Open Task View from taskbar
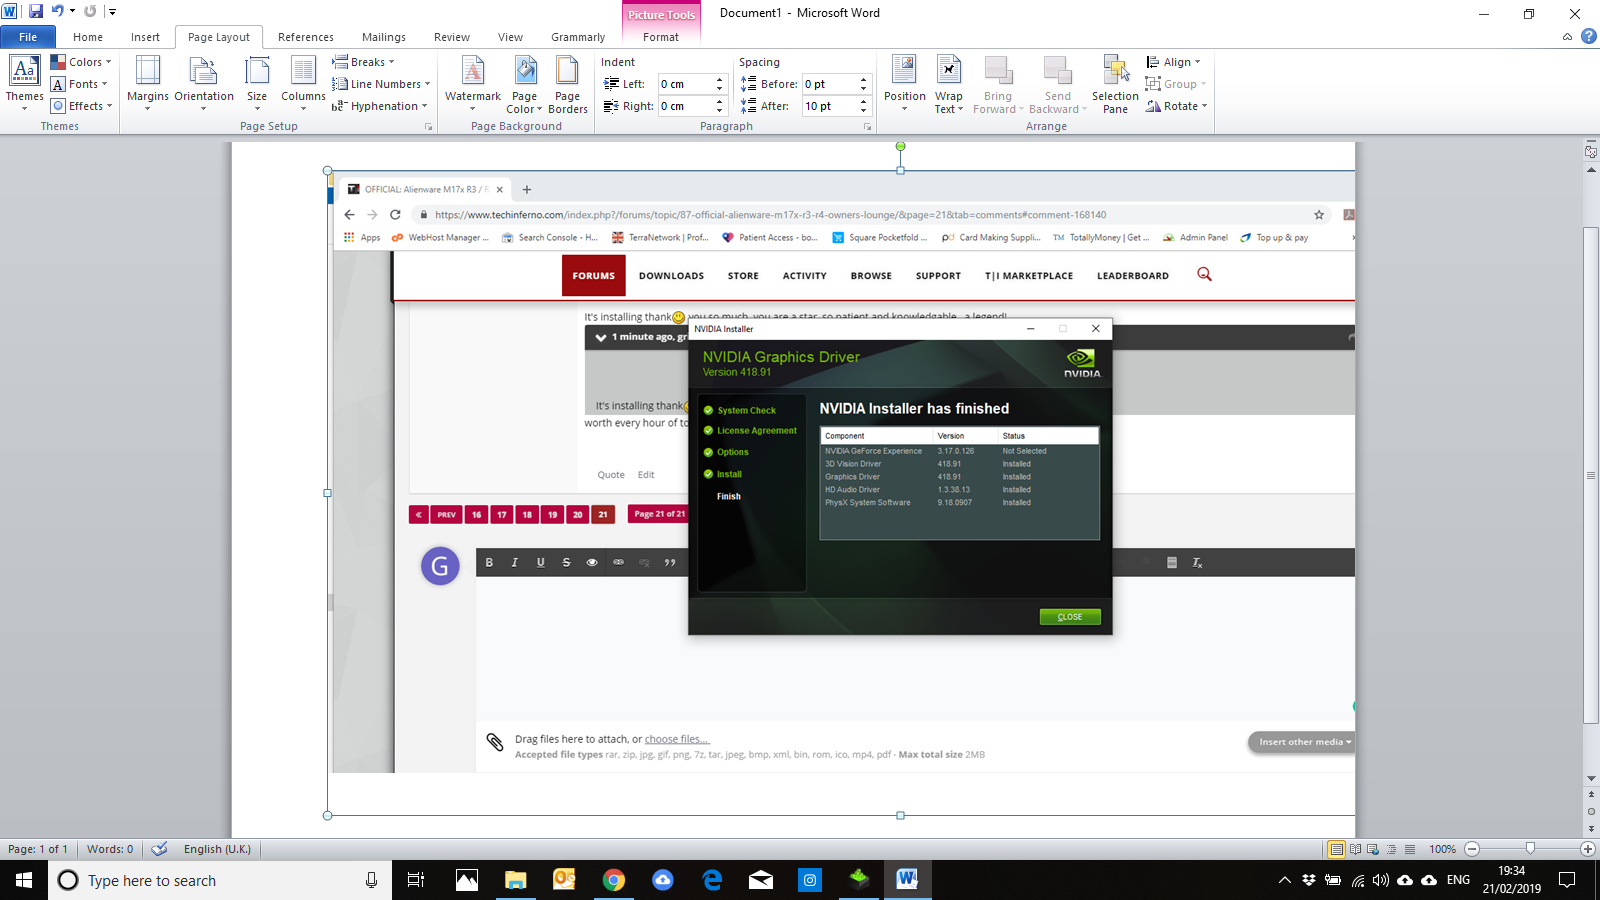 point(416,880)
